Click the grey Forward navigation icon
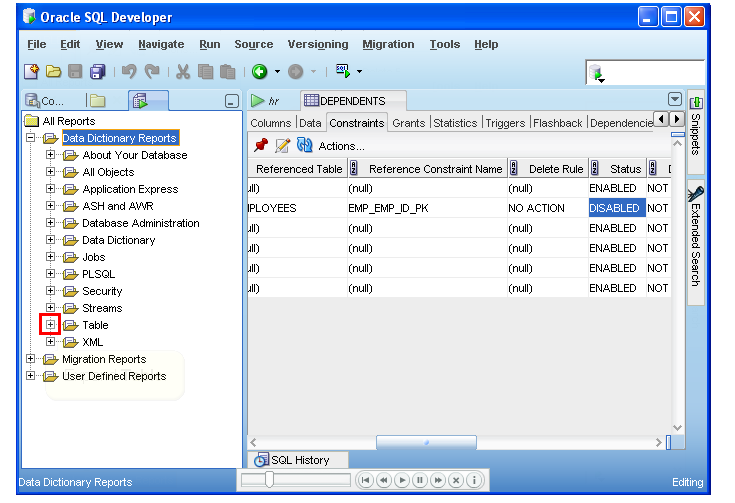Viewport: 735px width, 503px height. pyautogui.click(x=295, y=72)
